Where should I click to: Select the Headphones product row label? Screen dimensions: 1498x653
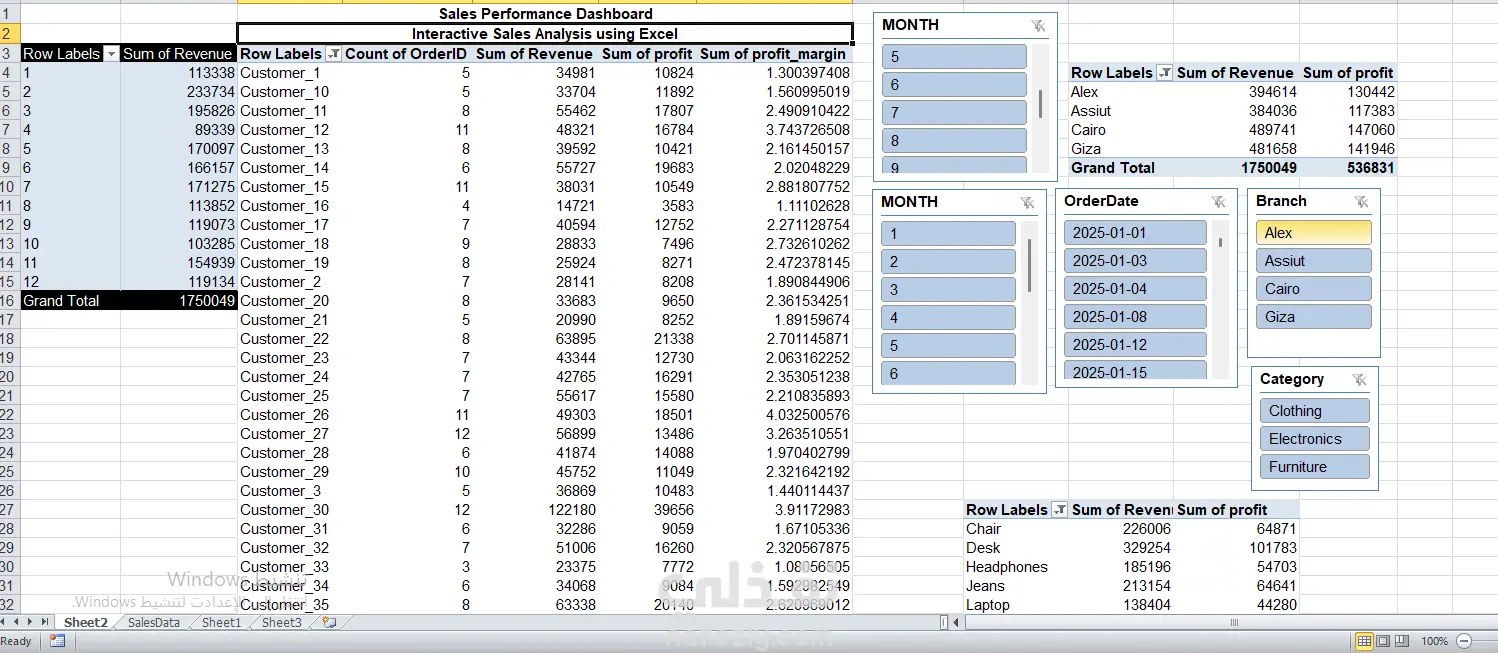[1007, 567]
